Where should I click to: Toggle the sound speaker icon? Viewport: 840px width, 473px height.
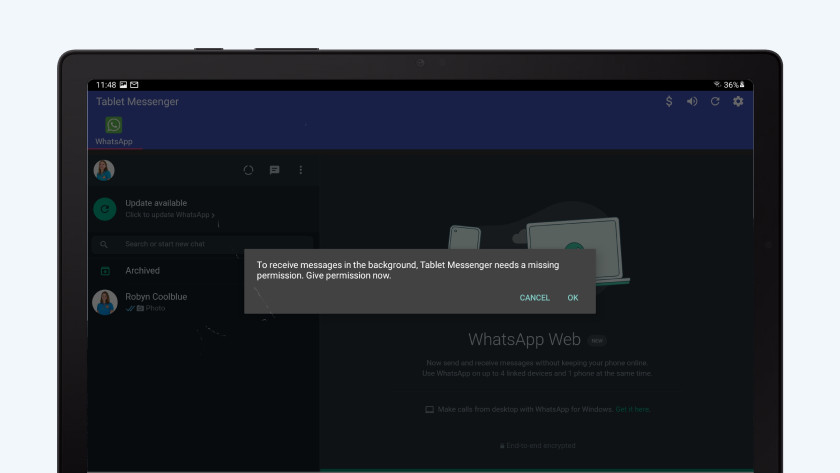pos(692,102)
